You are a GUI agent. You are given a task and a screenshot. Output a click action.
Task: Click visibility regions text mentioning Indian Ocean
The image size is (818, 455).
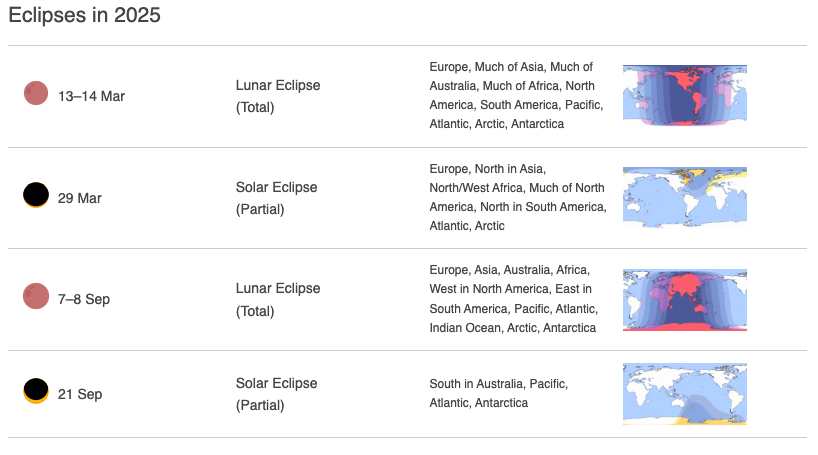[x=513, y=299]
